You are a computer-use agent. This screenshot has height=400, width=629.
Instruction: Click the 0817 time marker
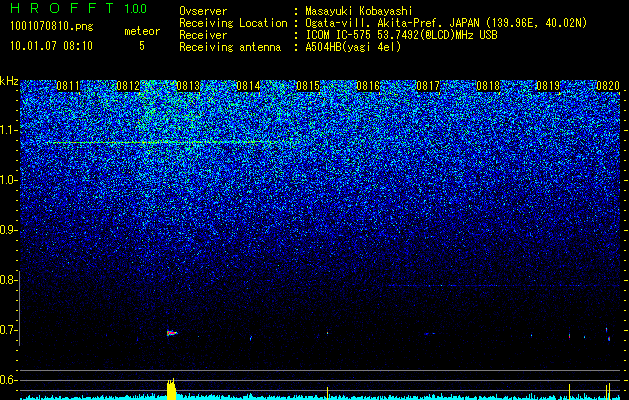428,86
